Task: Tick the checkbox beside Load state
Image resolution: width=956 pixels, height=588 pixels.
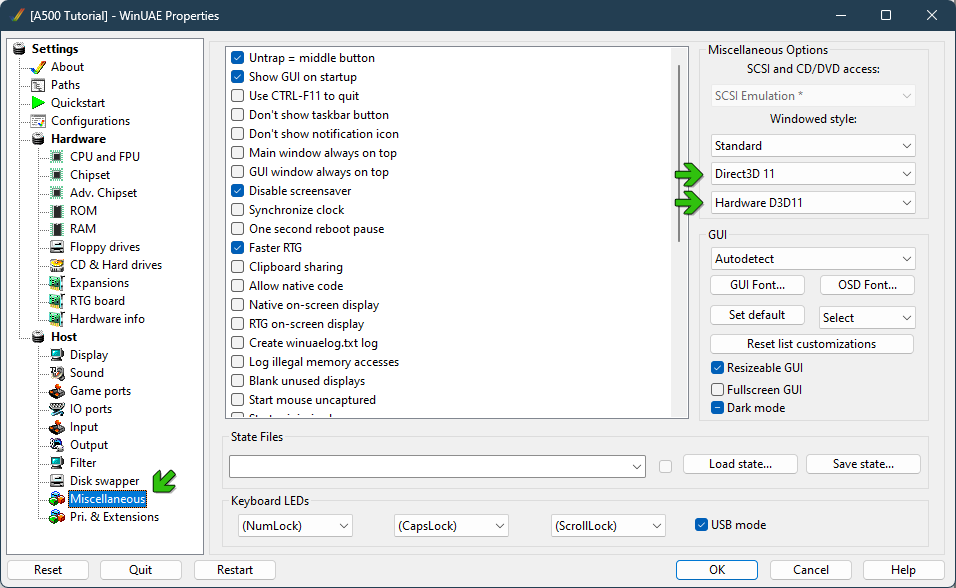Action: 665,467
